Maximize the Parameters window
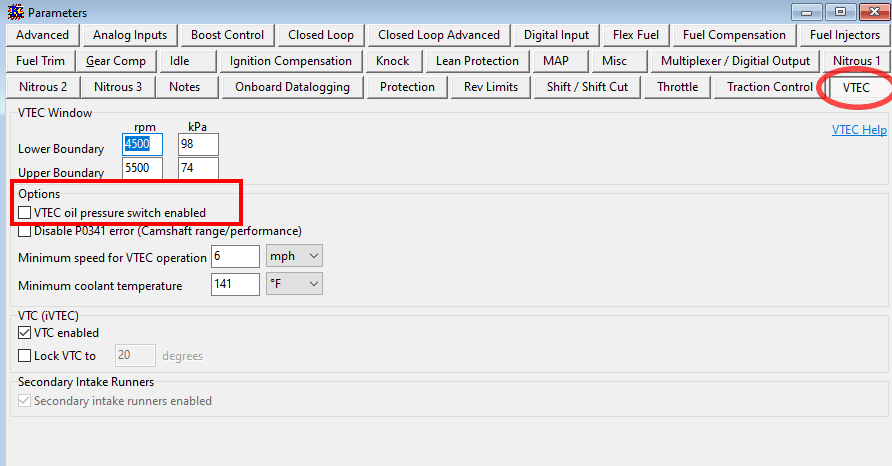Screen dimensions: 892x466 coord(840,12)
